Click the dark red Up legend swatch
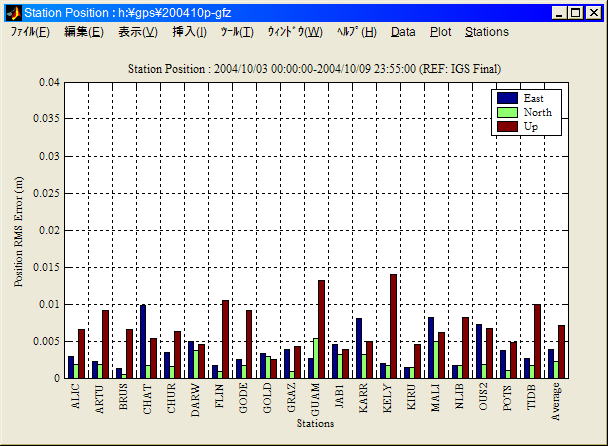Image resolution: width=608 pixels, height=446 pixels. pos(507,126)
